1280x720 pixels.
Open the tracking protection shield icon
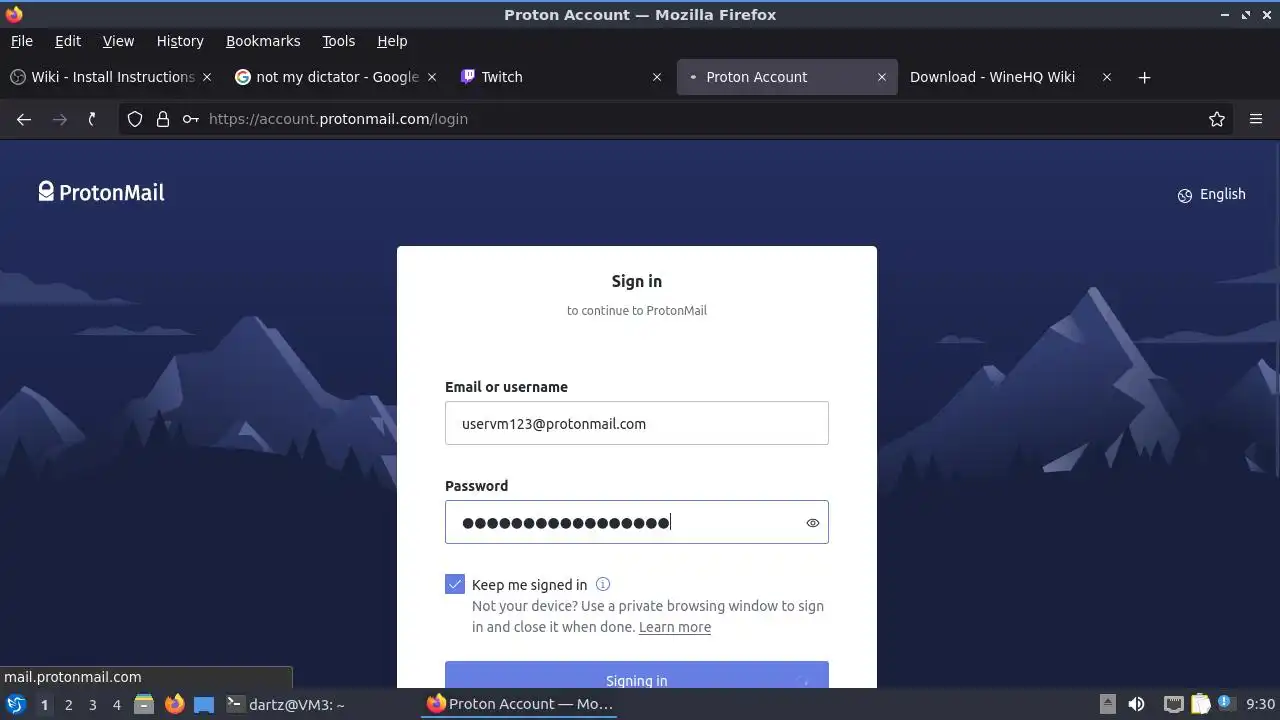point(135,119)
